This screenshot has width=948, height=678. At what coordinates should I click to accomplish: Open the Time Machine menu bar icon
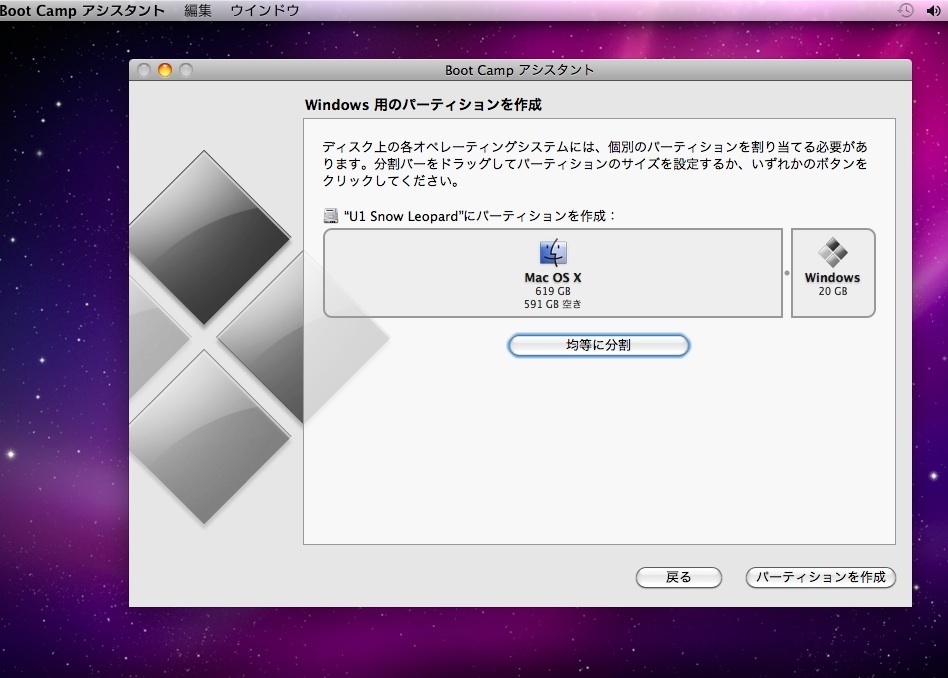coord(905,10)
